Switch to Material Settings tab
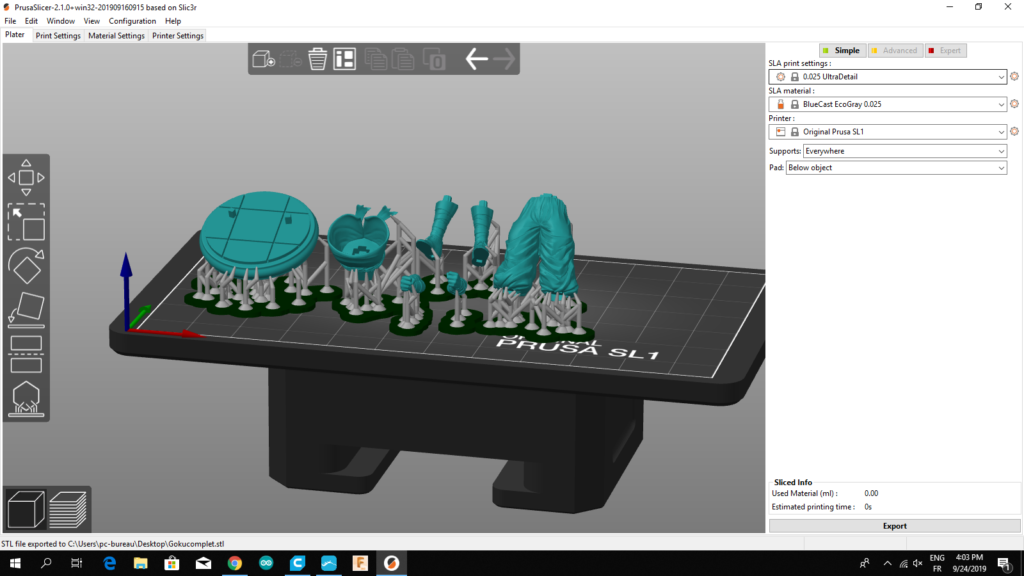Viewport: 1024px width, 576px height. click(116, 35)
